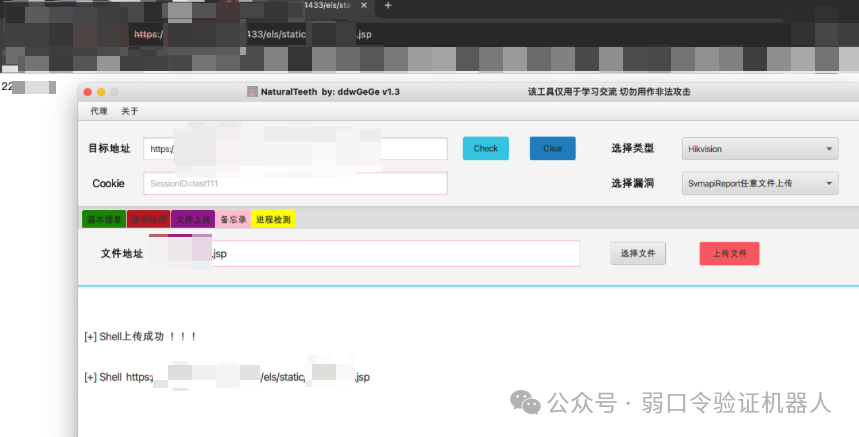This screenshot has height=437, width=859.
Task: Focus the 目标地址 URL input field
Action: (x=295, y=149)
